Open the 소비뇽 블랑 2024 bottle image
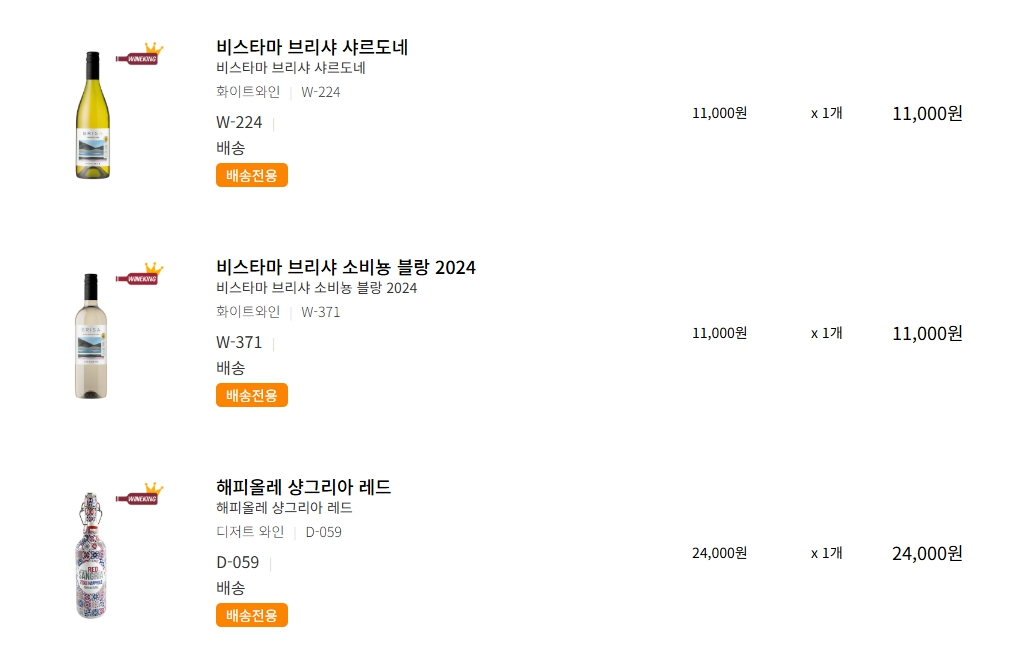Screen dimensions: 1013x661 tap(92, 335)
